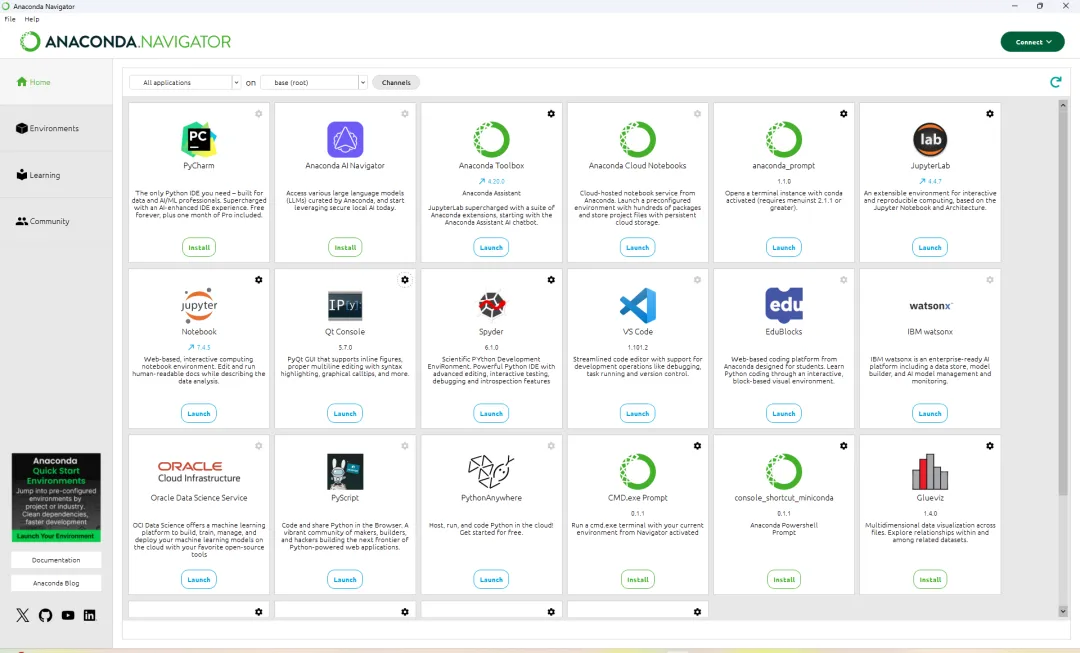The image size is (1080, 653).
Task: Click the vertical scrollbar down arrow
Action: [1063, 611]
